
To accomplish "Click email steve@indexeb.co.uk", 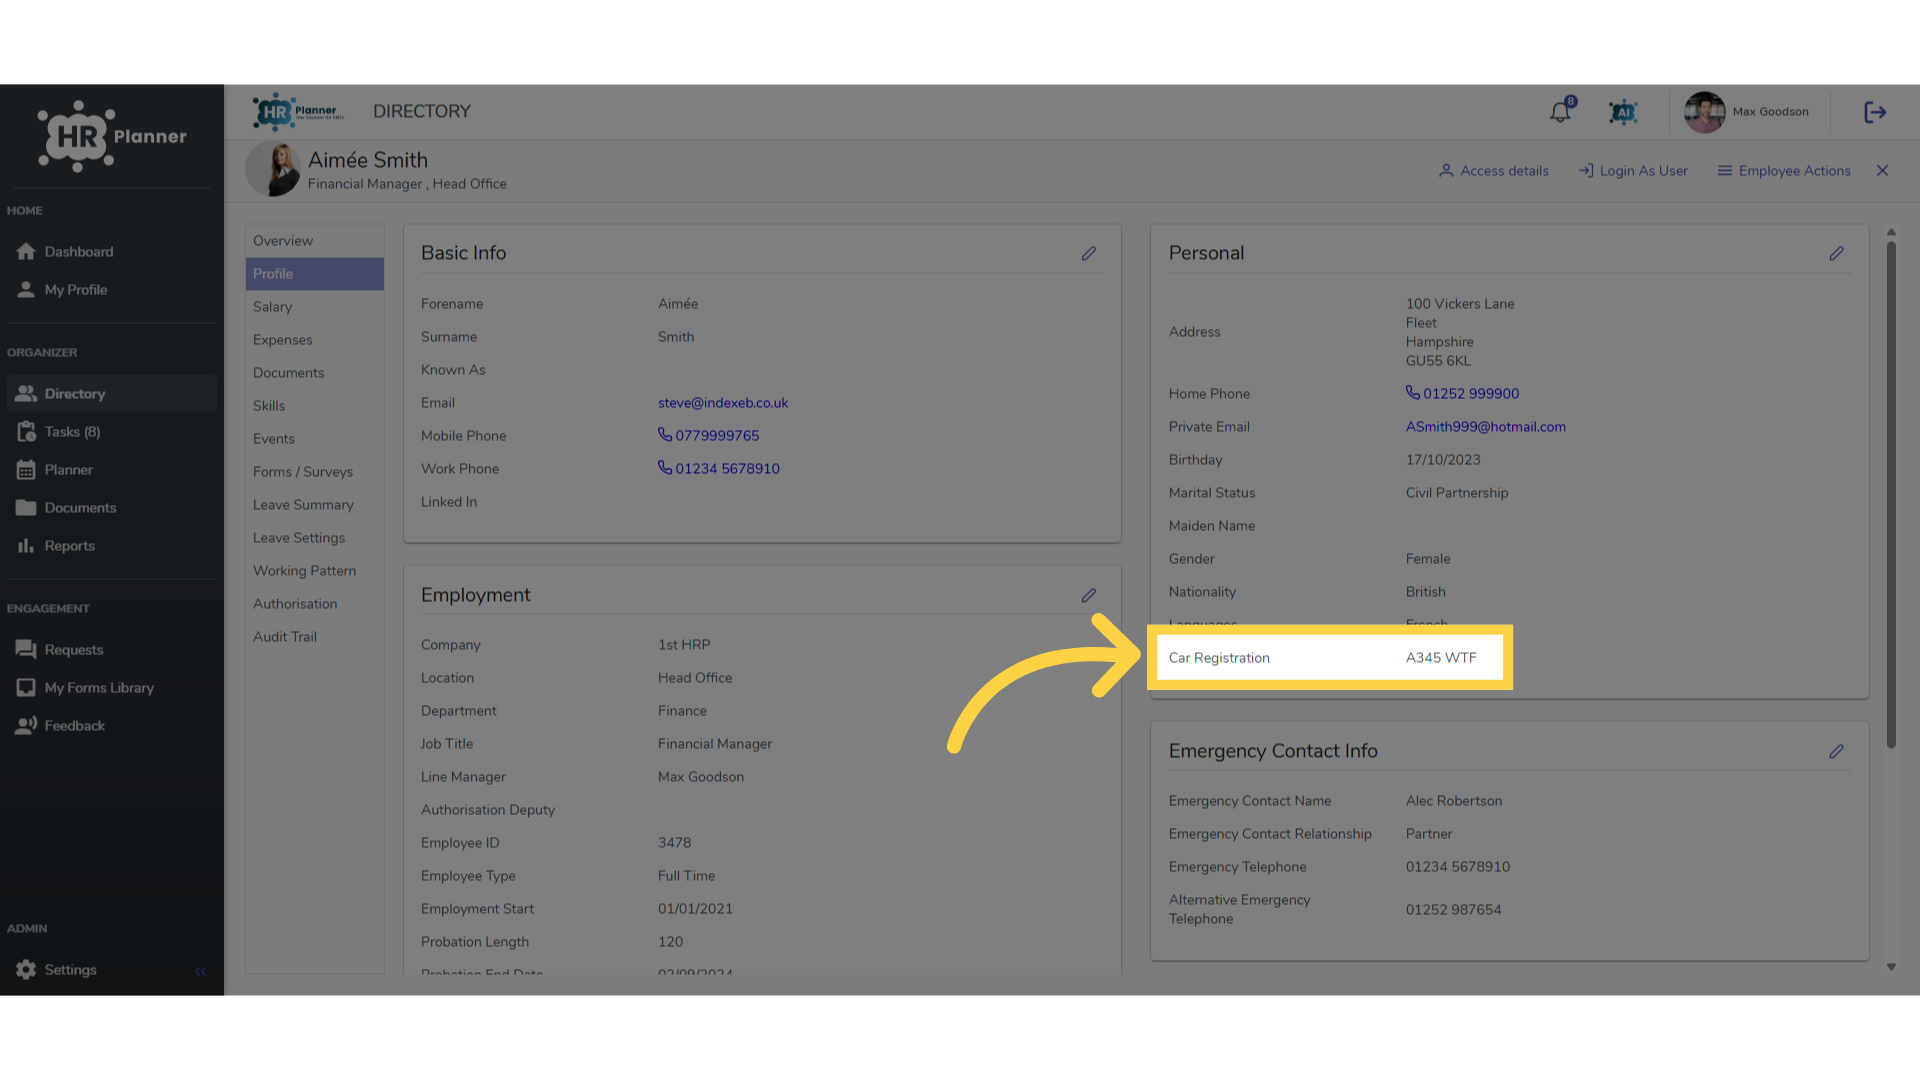I will tap(723, 403).
